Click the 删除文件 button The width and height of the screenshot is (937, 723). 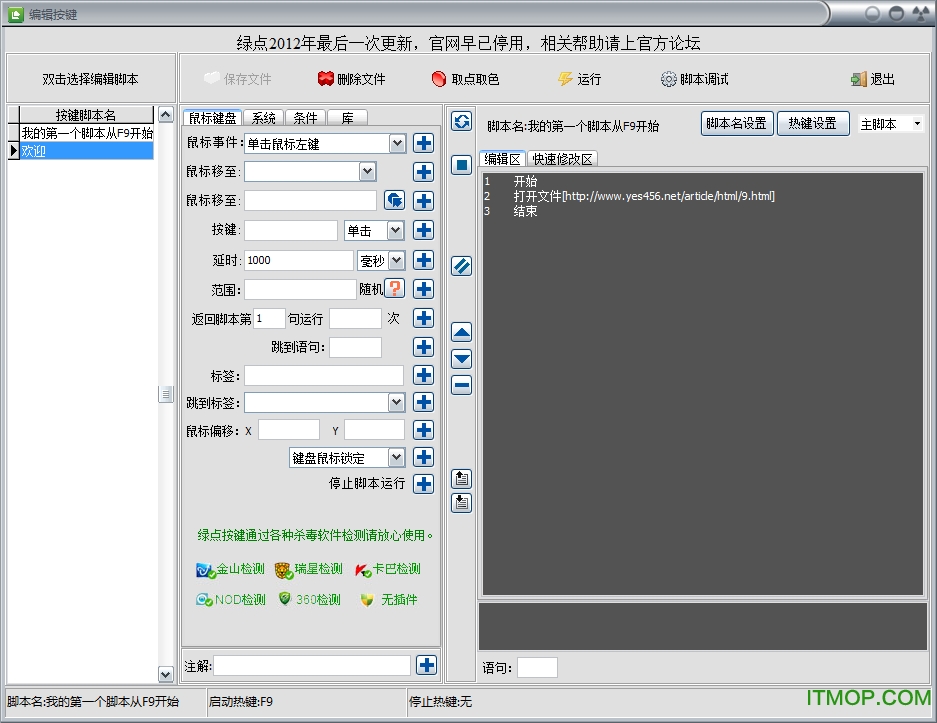click(x=352, y=79)
